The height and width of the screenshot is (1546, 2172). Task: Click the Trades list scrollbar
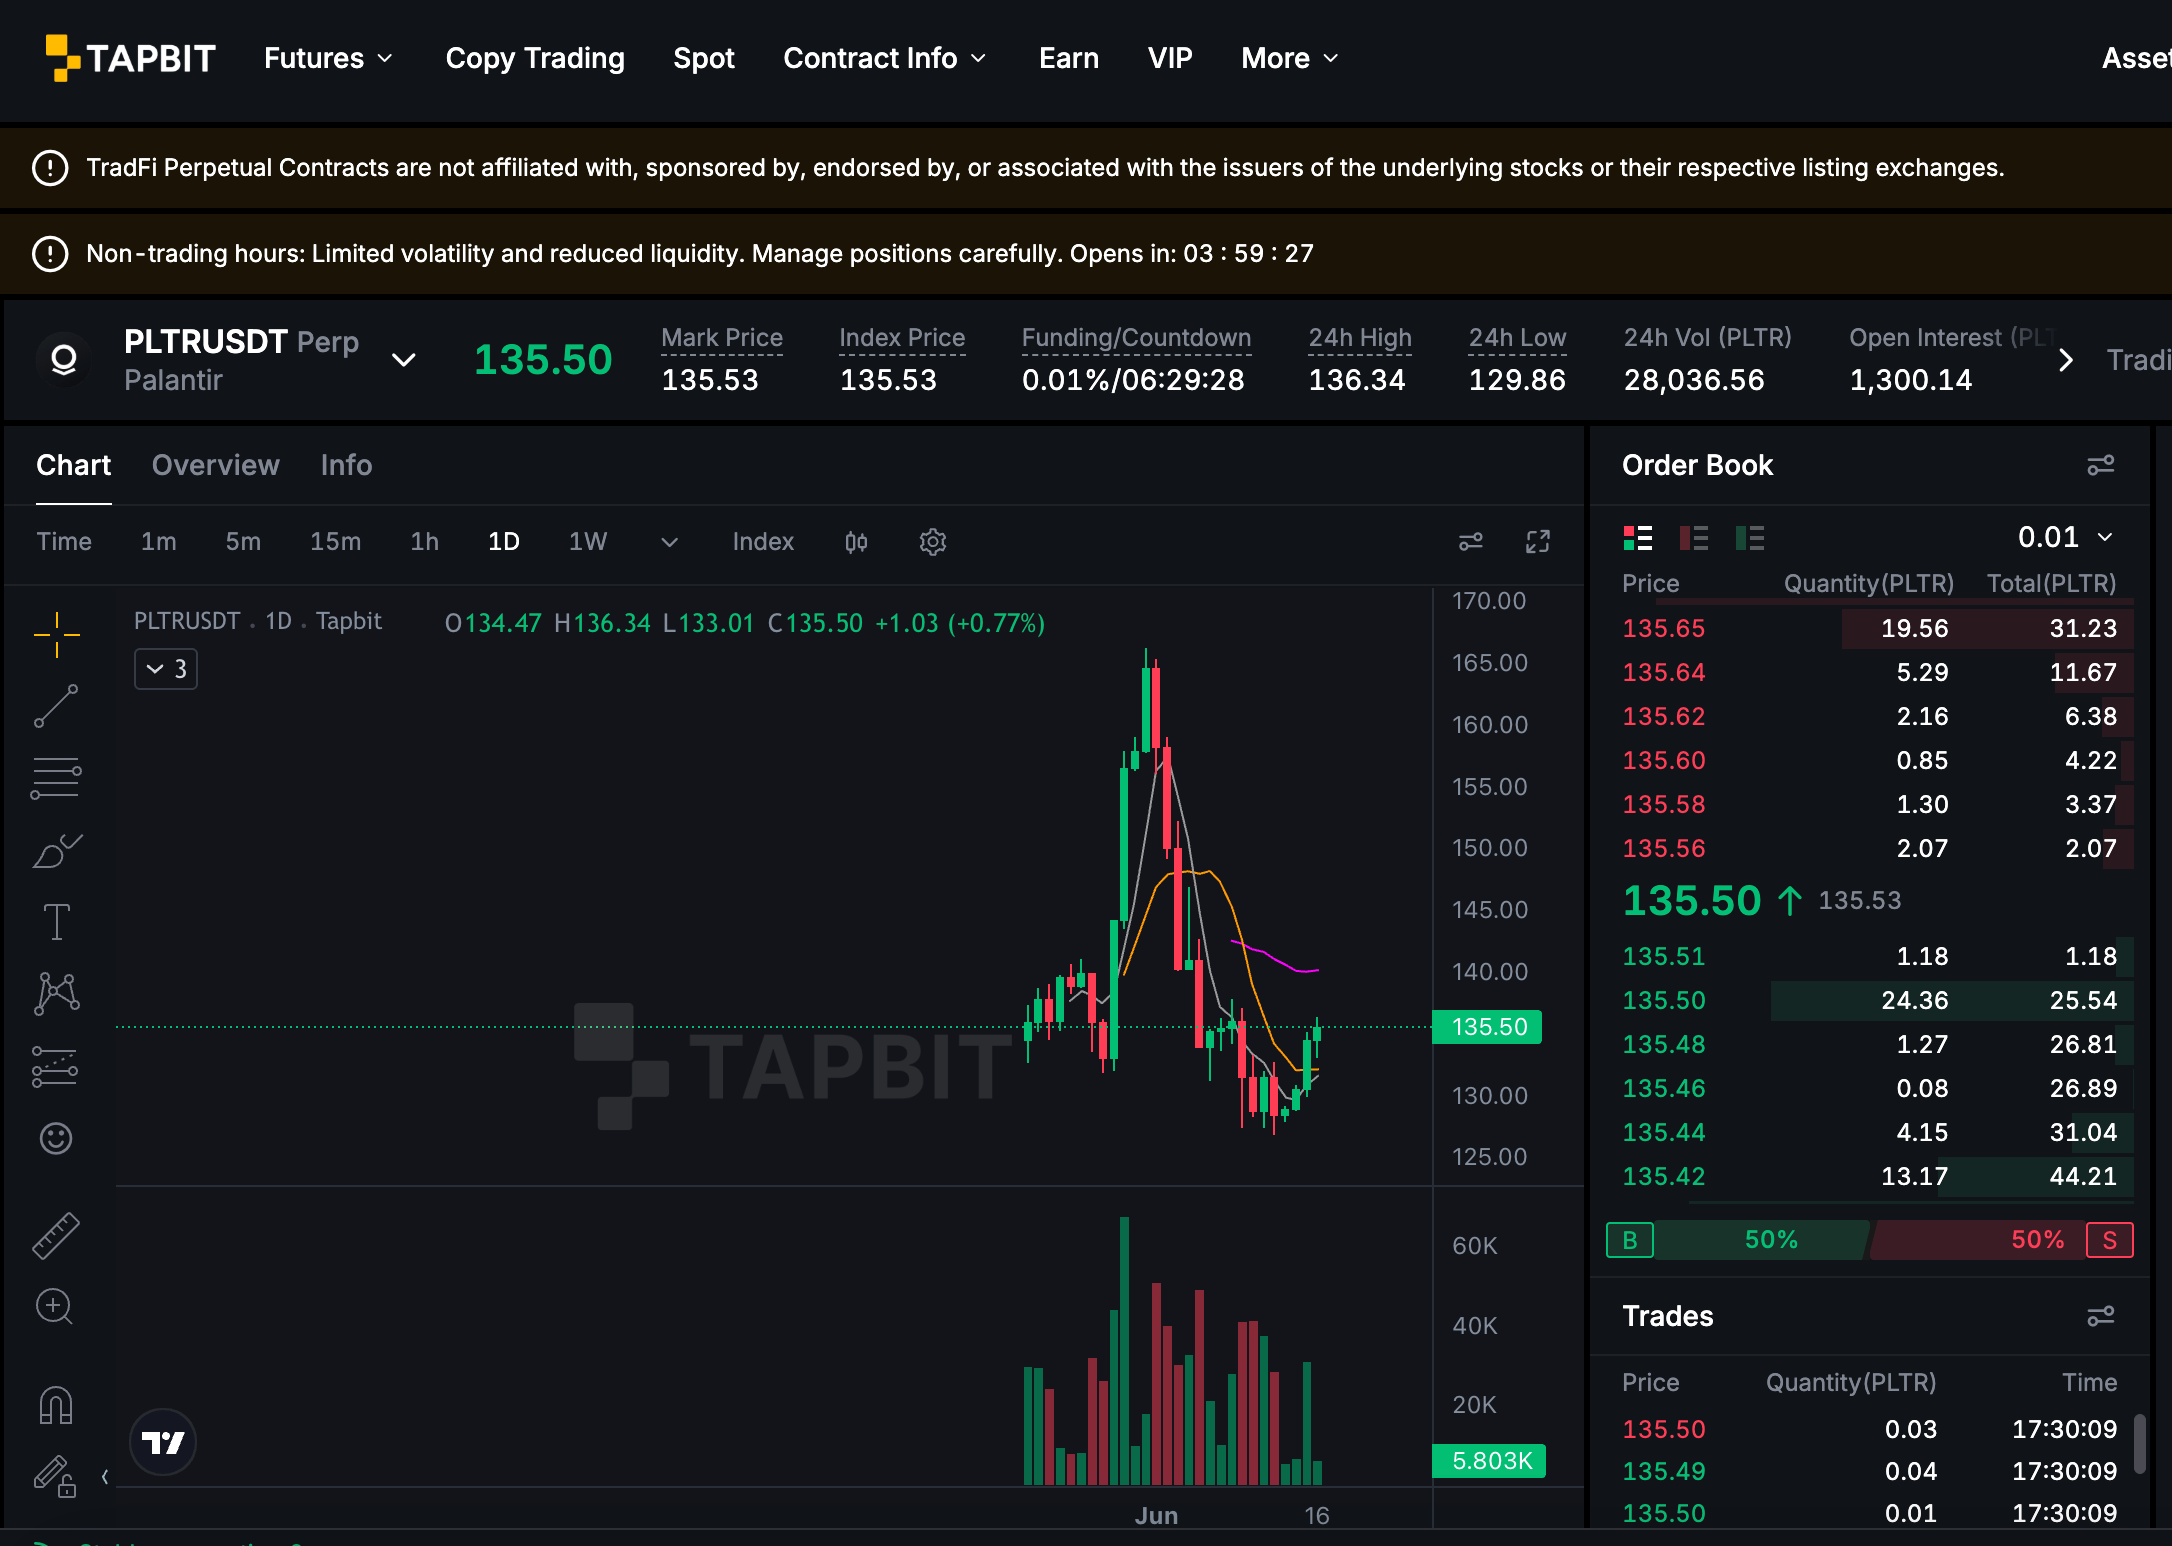[2139, 1443]
